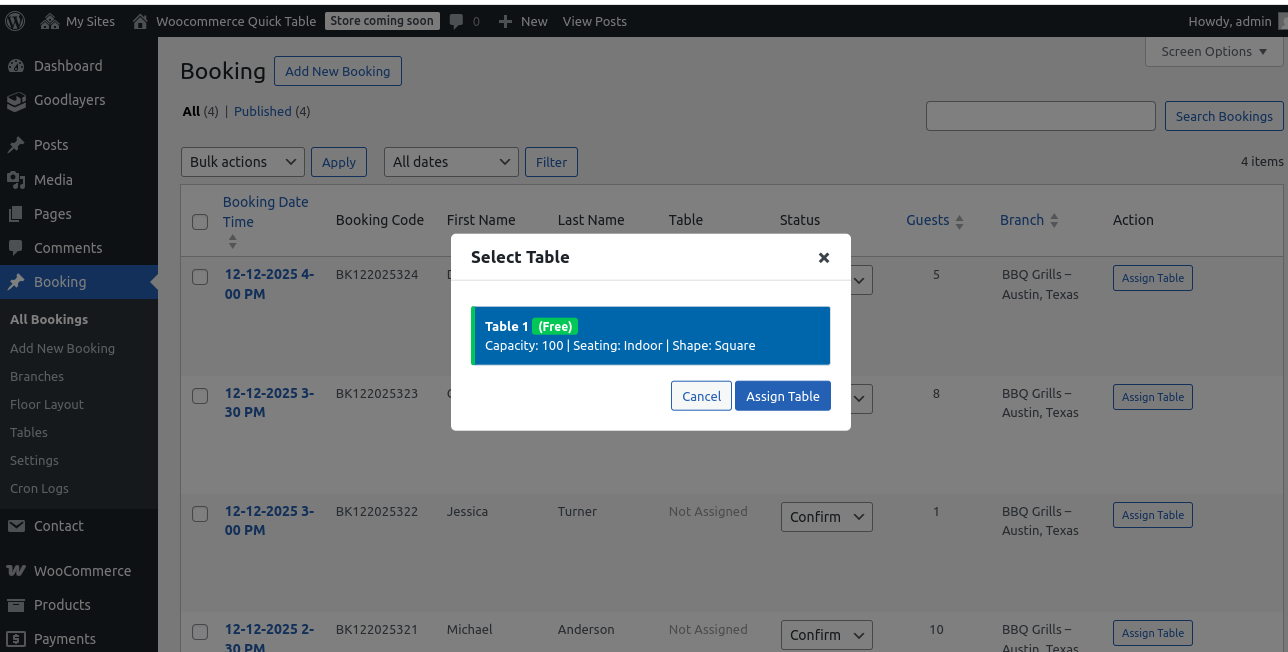Expand the All dates filter dropdown
This screenshot has width=1288, height=652.
451,162
